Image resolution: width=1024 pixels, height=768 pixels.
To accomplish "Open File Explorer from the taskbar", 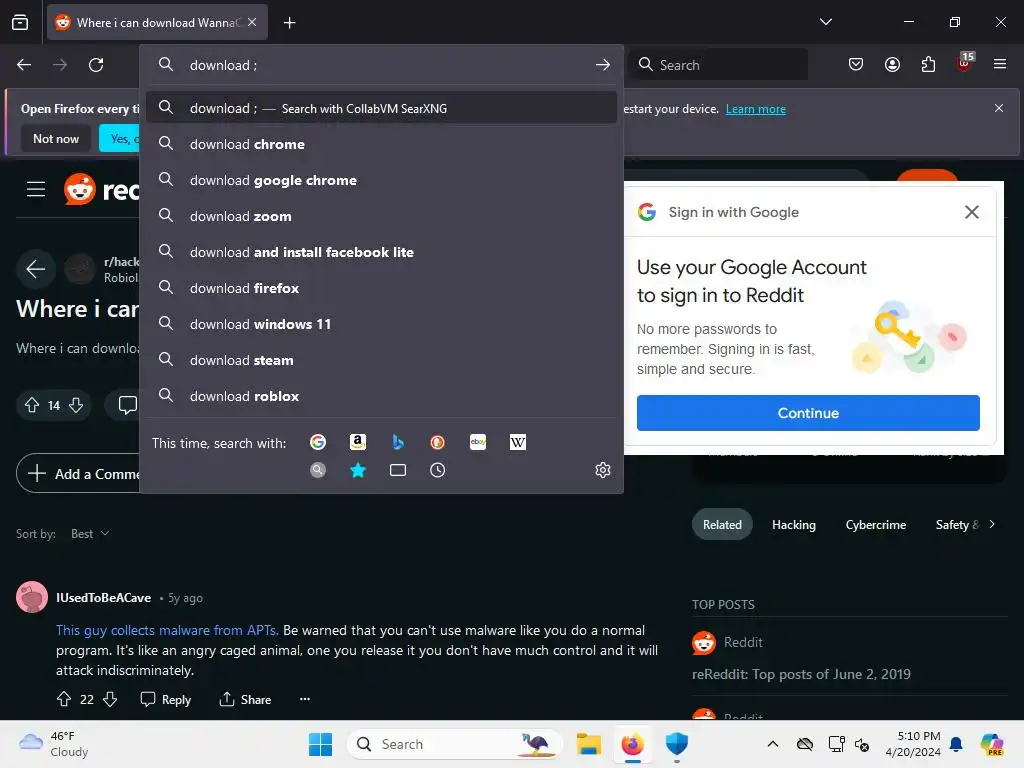I will [588, 744].
